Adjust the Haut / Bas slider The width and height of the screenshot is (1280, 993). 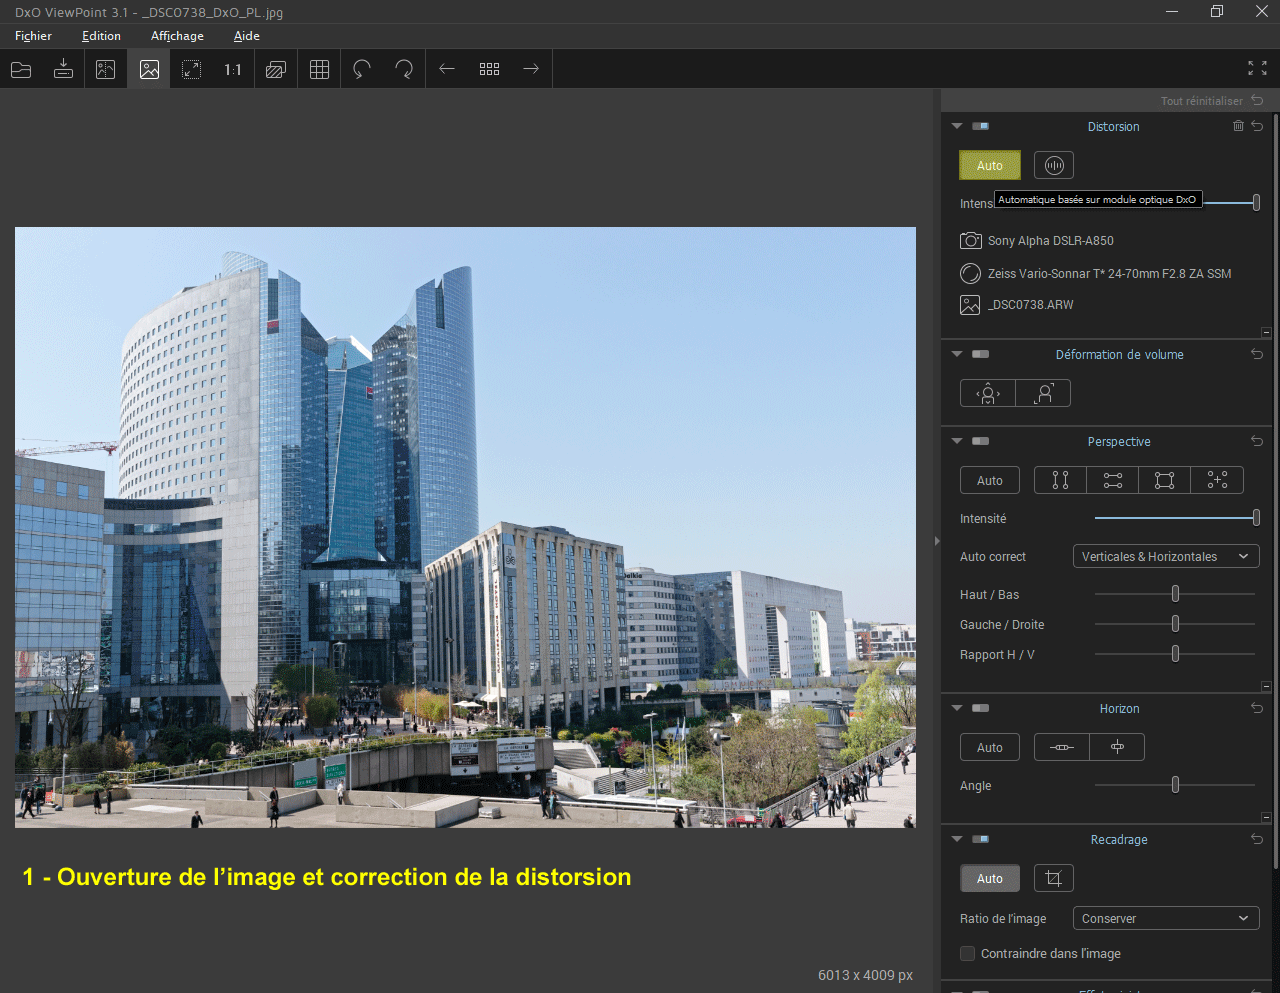(1175, 594)
